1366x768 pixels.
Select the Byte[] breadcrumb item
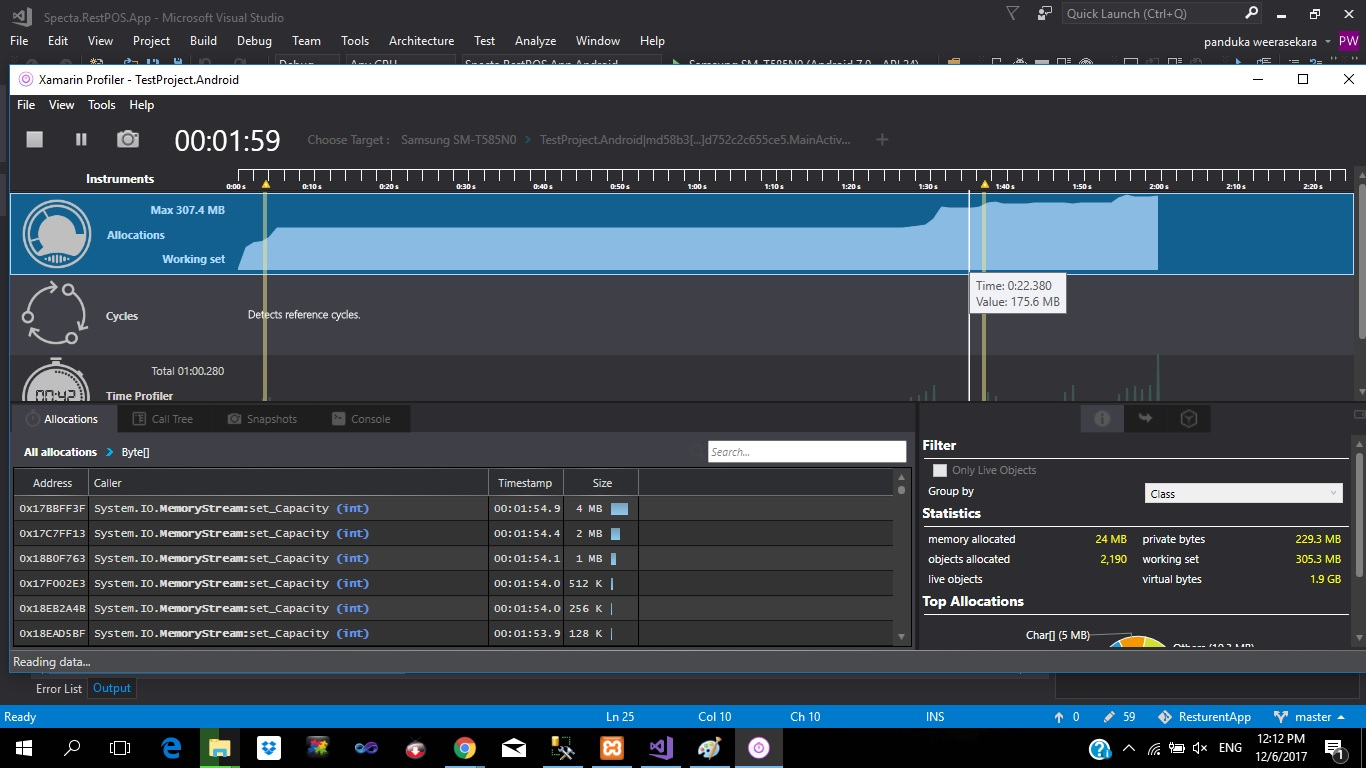pyautogui.click(x=136, y=452)
